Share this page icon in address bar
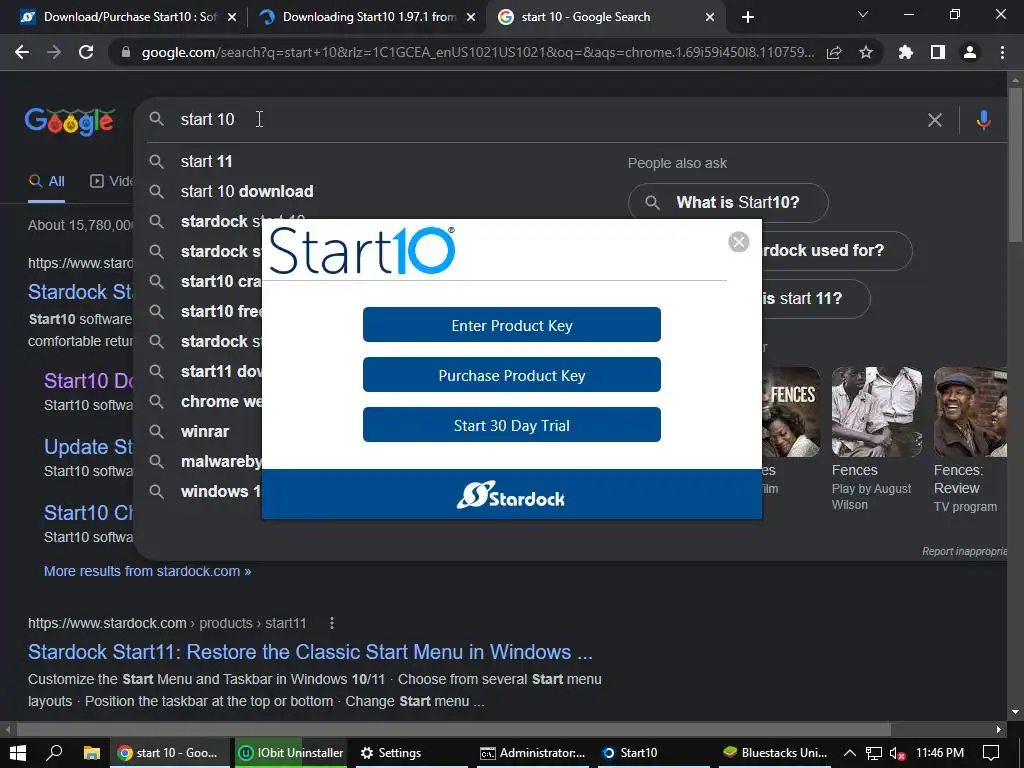1024x768 pixels. tap(834, 52)
